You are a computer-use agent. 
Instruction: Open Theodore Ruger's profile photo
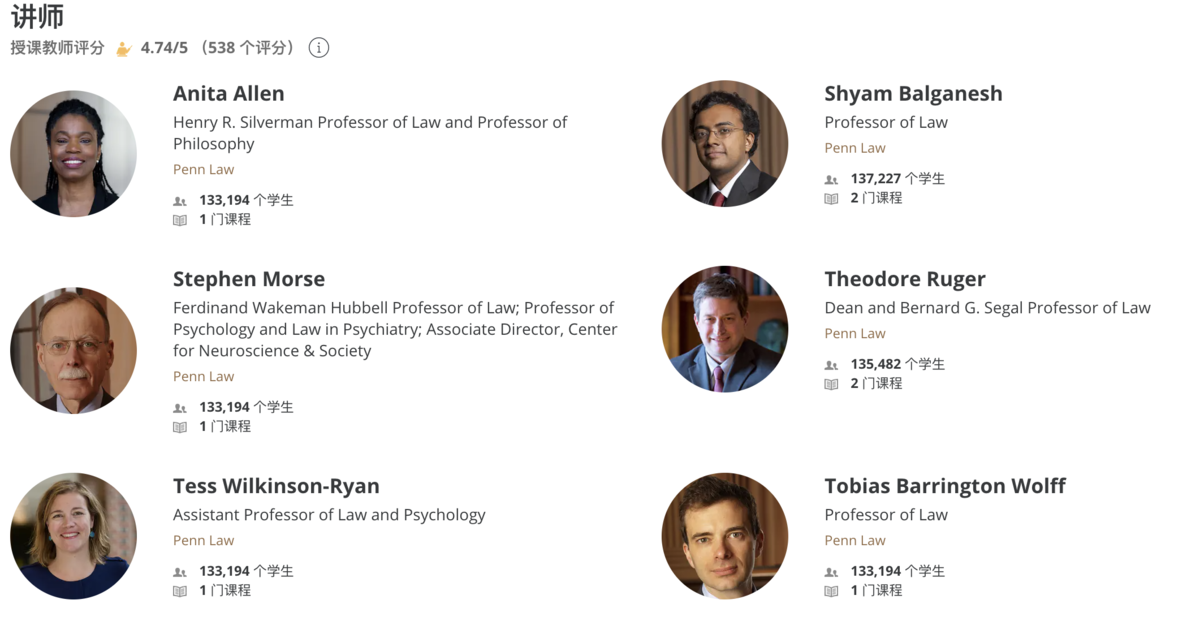click(725, 329)
